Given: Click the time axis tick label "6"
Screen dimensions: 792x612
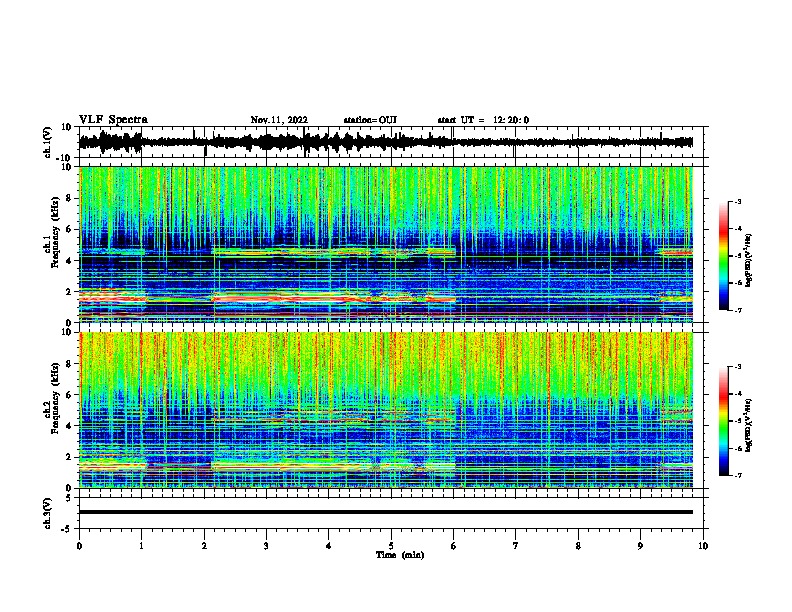Looking at the screenshot, I should coord(454,546).
